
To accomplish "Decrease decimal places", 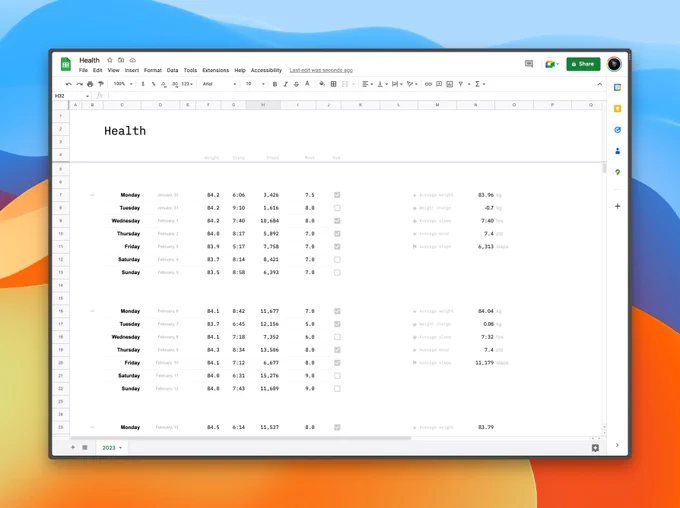I will pyautogui.click(x=164, y=84).
